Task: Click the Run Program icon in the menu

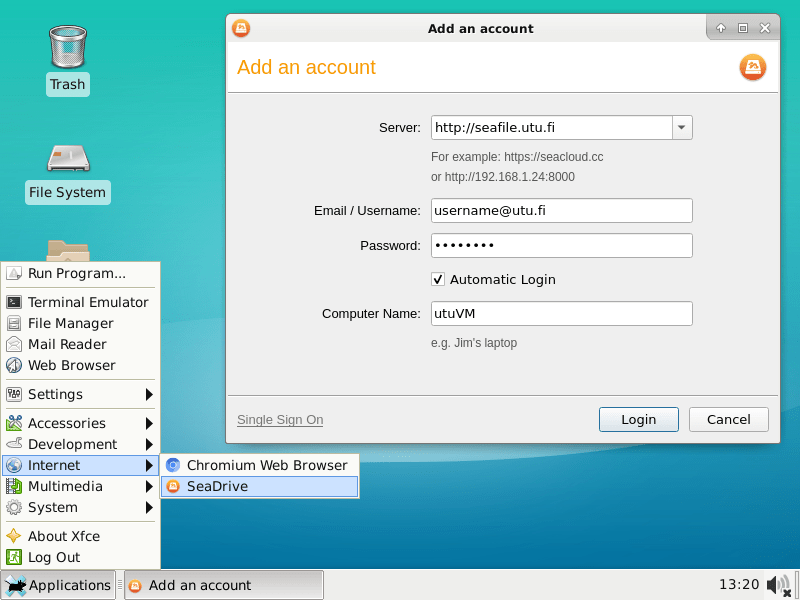Action: coord(14,273)
